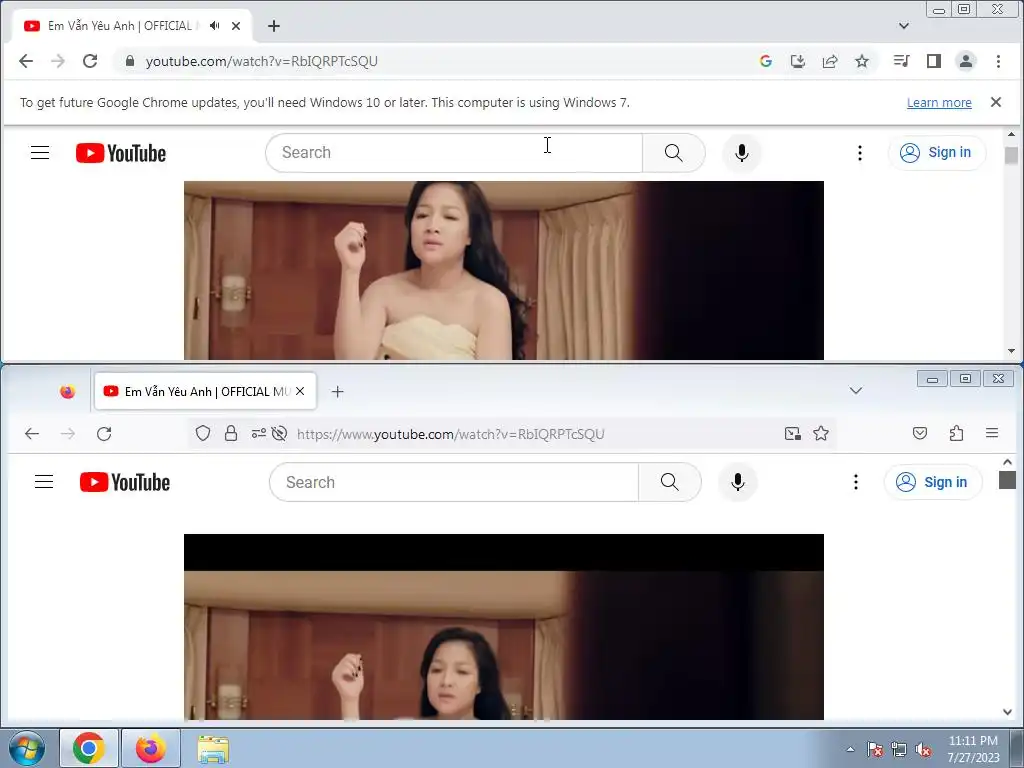This screenshot has width=1024, height=768.
Task: Click the YouTube search field in Firefox
Action: point(454,482)
